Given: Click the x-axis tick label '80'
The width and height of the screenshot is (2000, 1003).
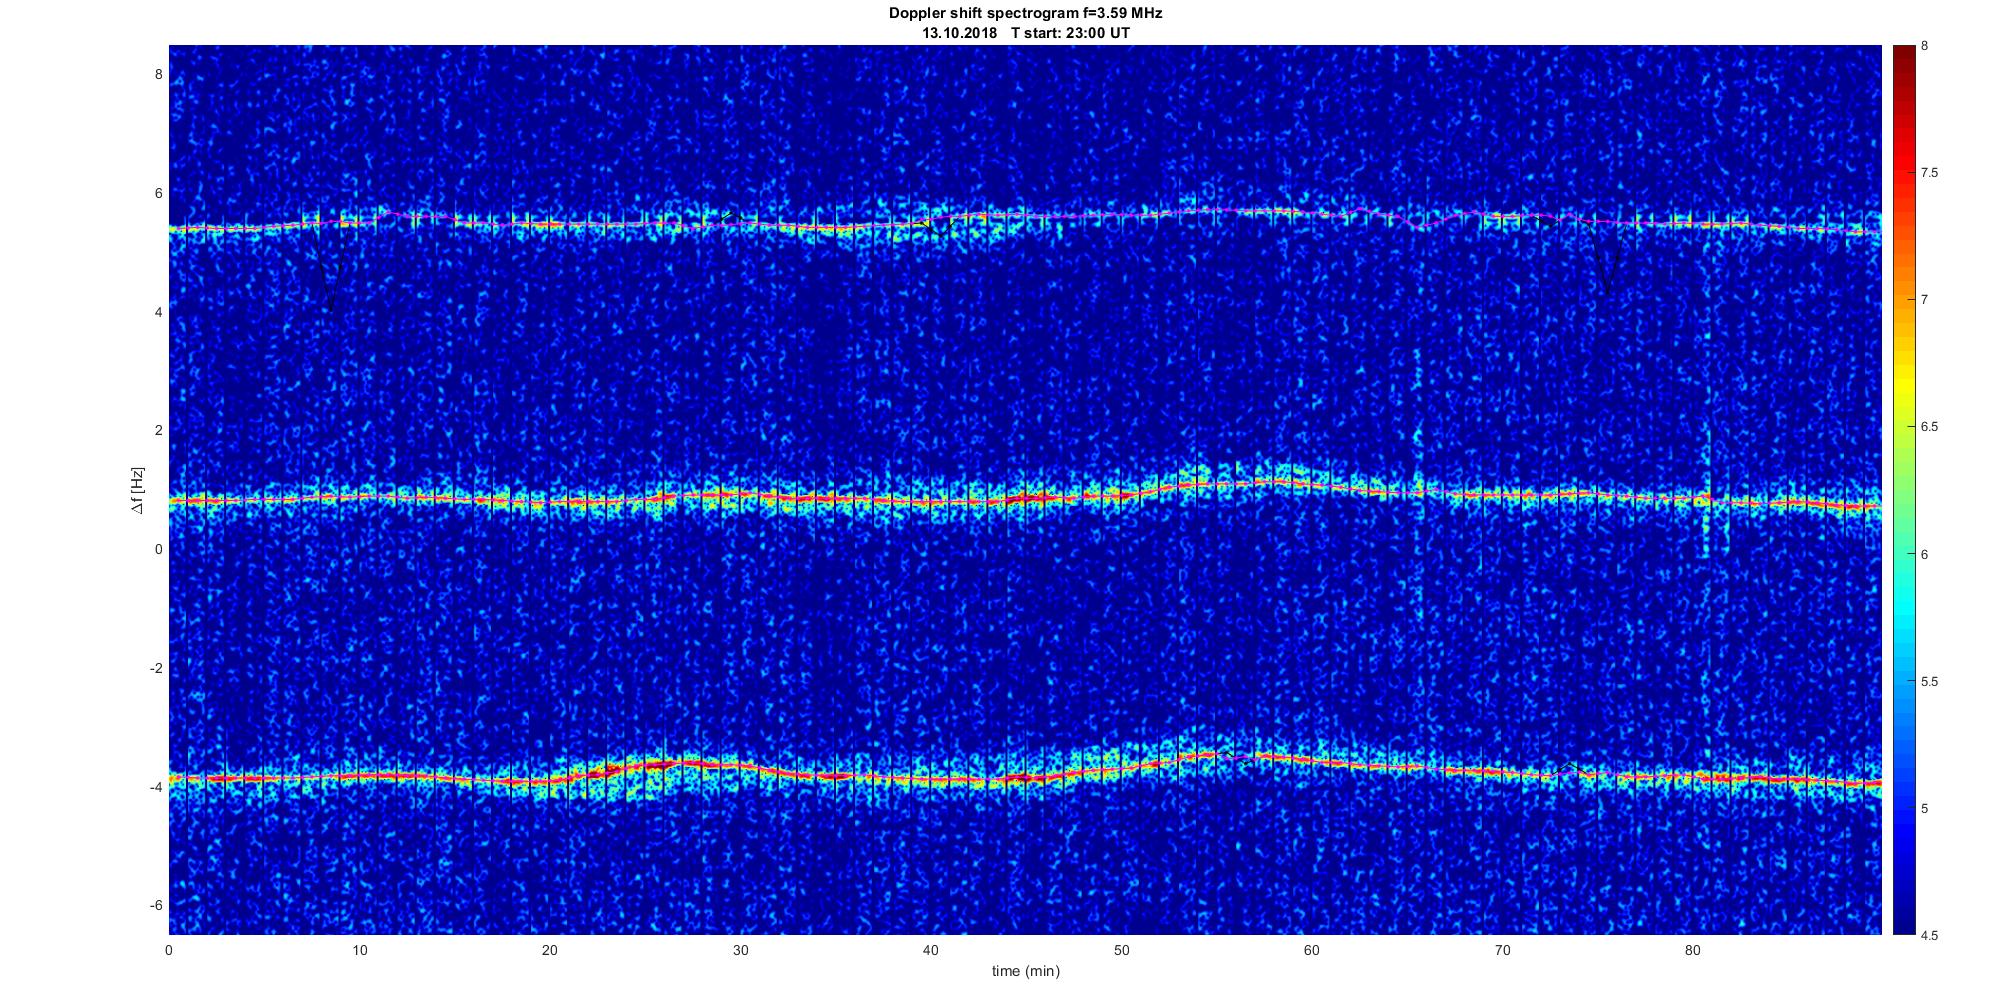Looking at the screenshot, I should coord(1692,950).
